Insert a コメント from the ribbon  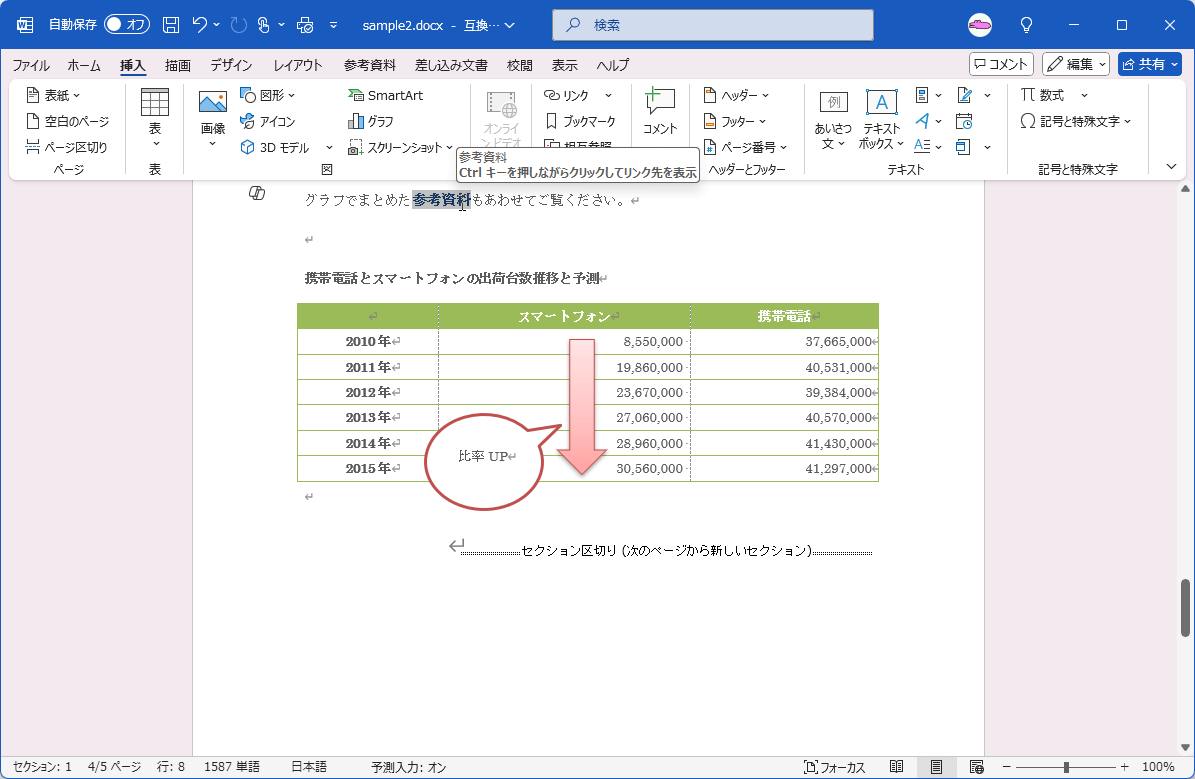coord(660,111)
